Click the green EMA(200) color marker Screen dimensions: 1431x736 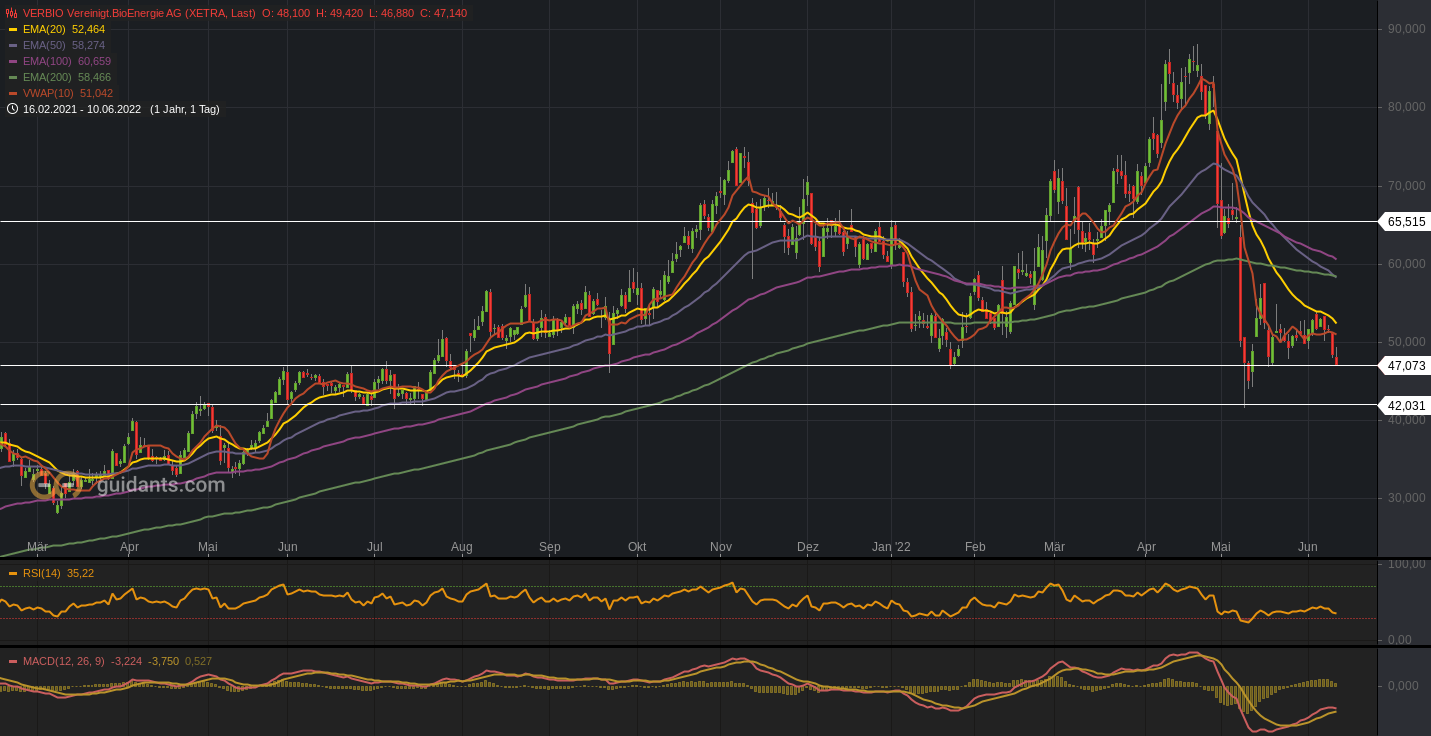13,77
